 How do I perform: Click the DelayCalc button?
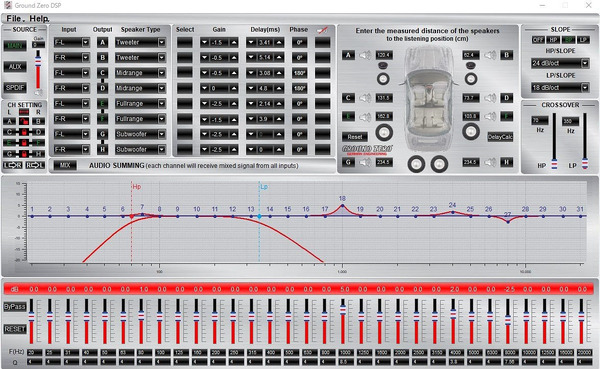[x=500, y=137]
